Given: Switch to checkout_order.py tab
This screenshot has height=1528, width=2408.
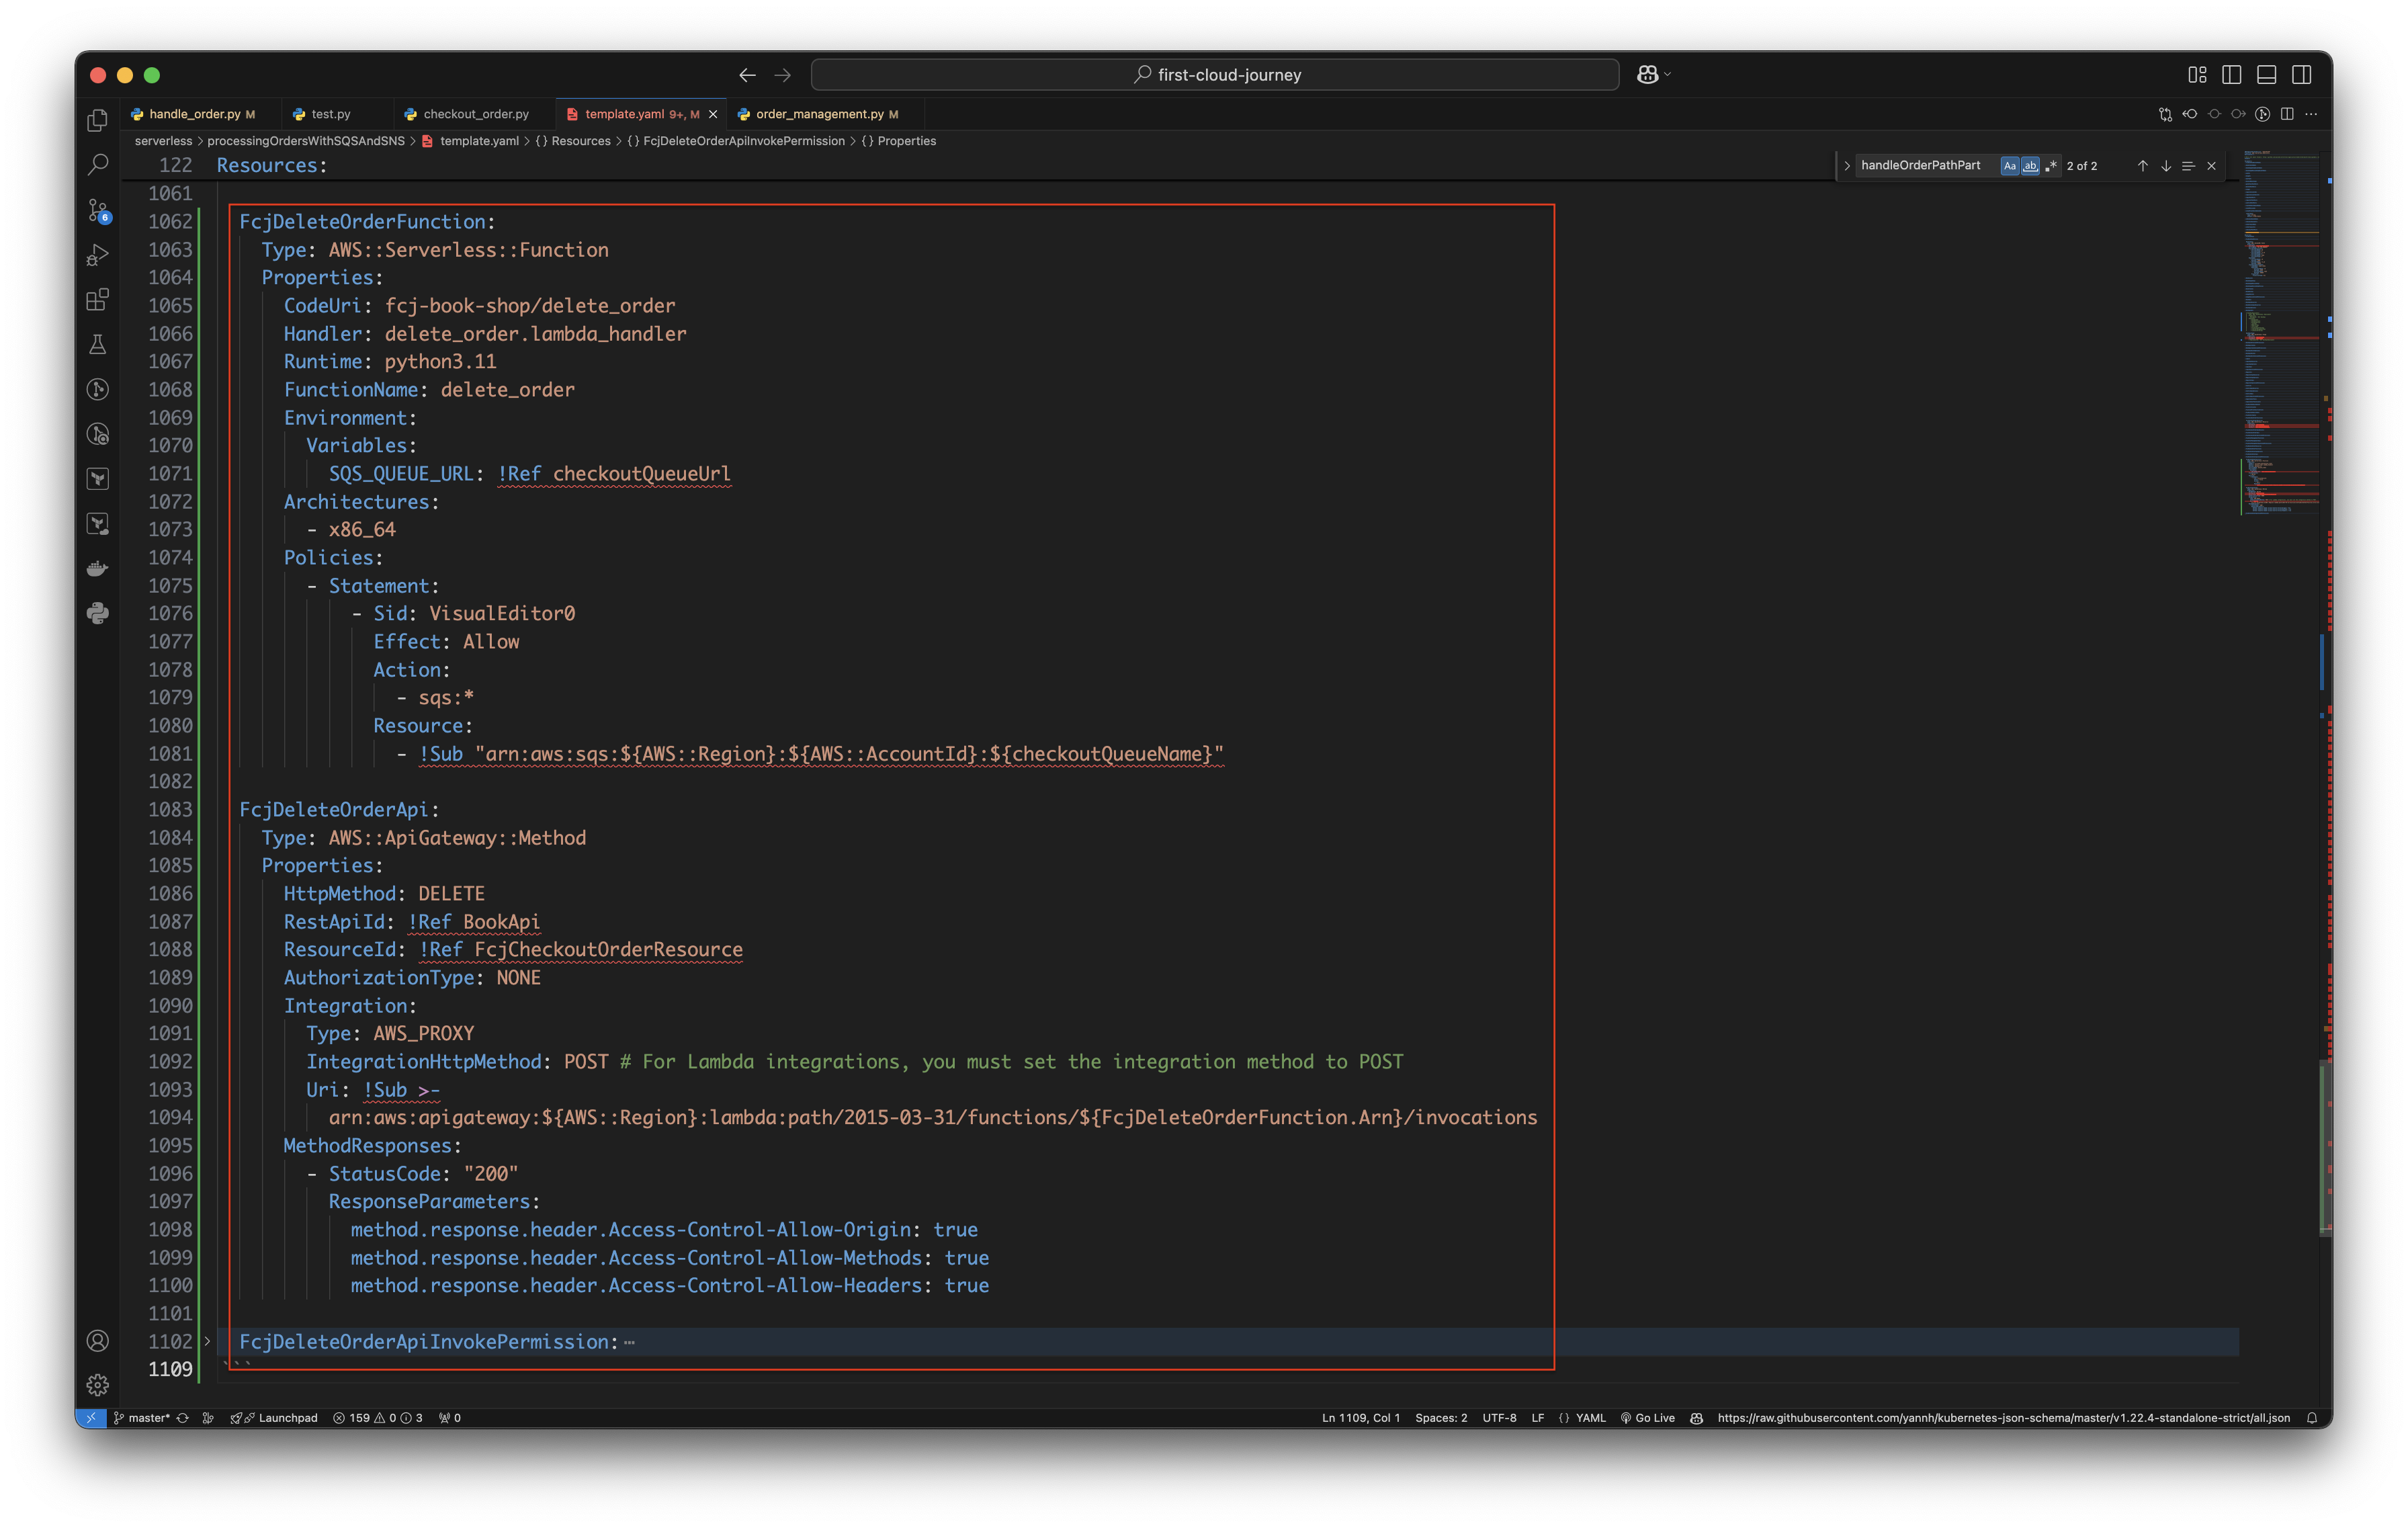Looking at the screenshot, I should (x=476, y=114).
